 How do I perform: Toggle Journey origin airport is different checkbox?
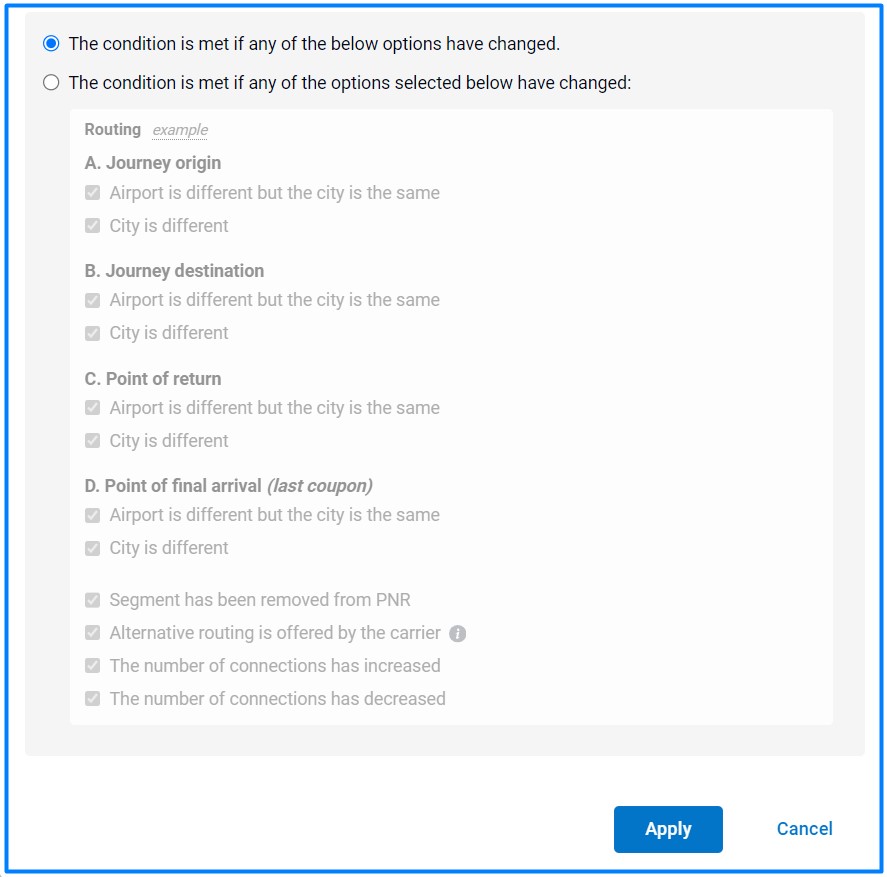(x=93, y=193)
